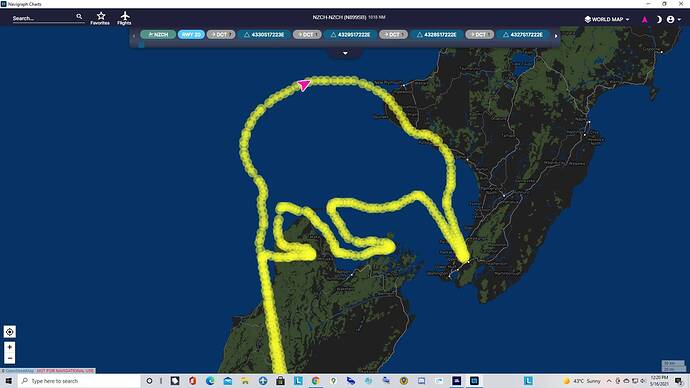690x388 pixels.
Task: Center map on current location
Action: [x=10, y=332]
